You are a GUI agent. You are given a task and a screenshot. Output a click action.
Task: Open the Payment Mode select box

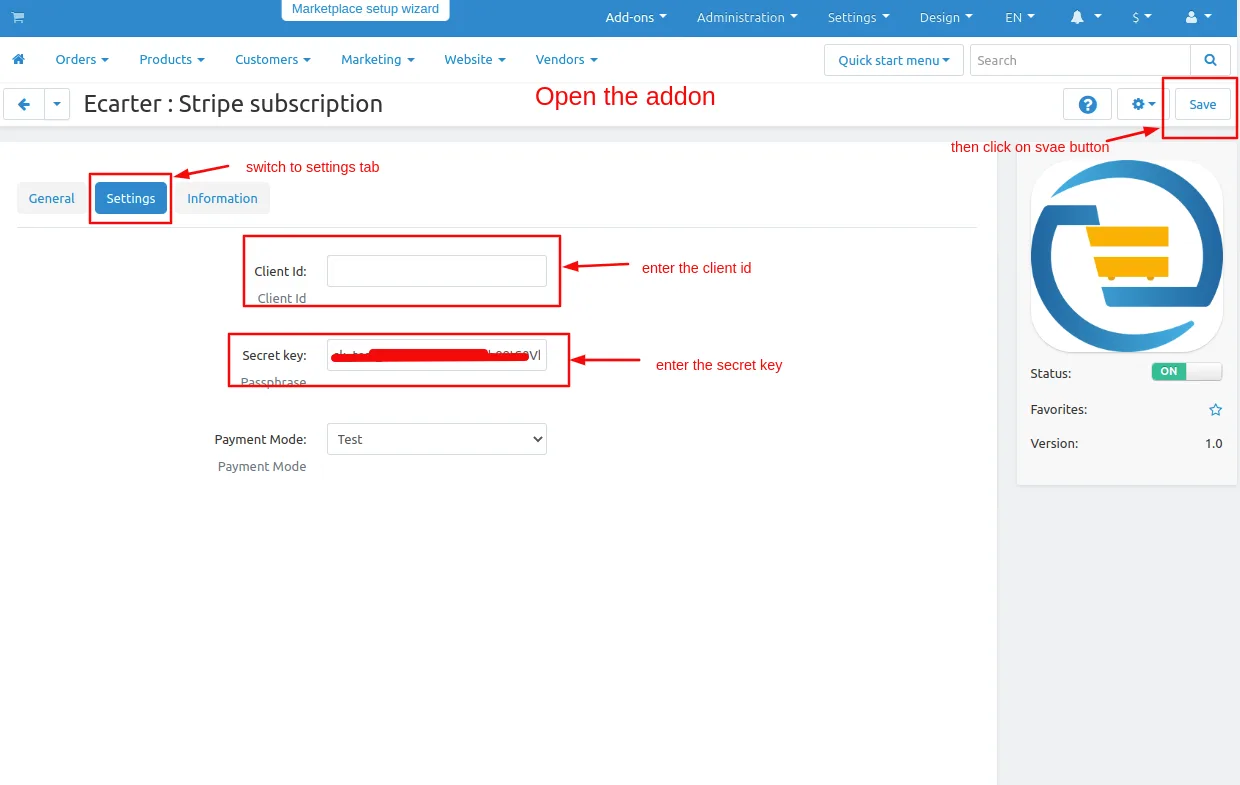tap(437, 439)
